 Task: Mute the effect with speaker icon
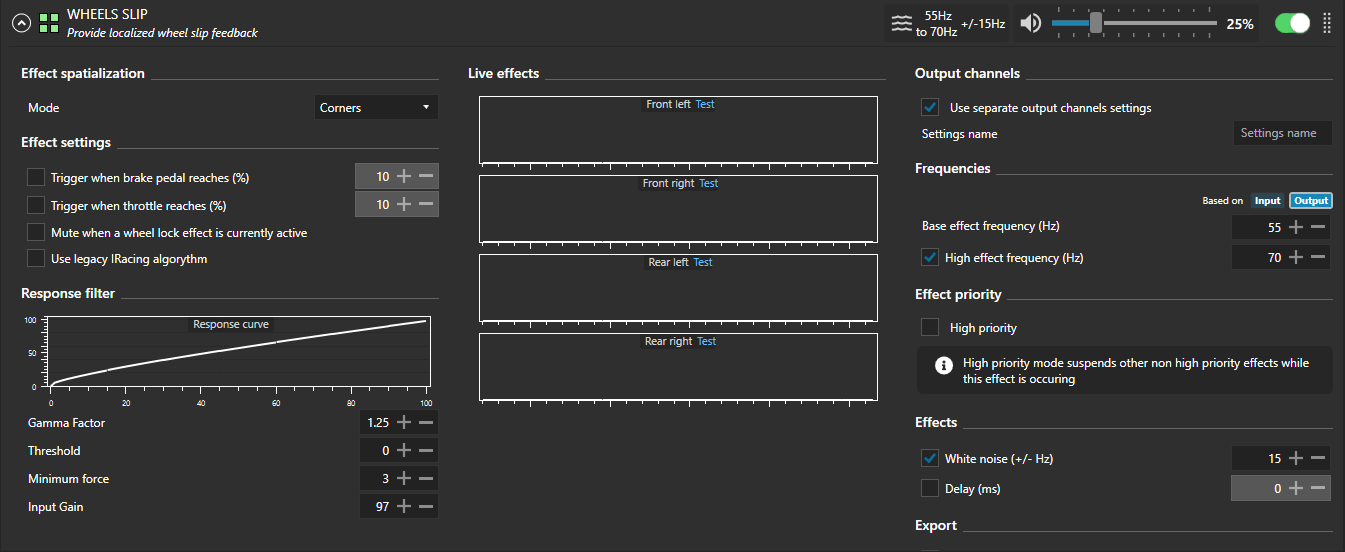(1031, 23)
